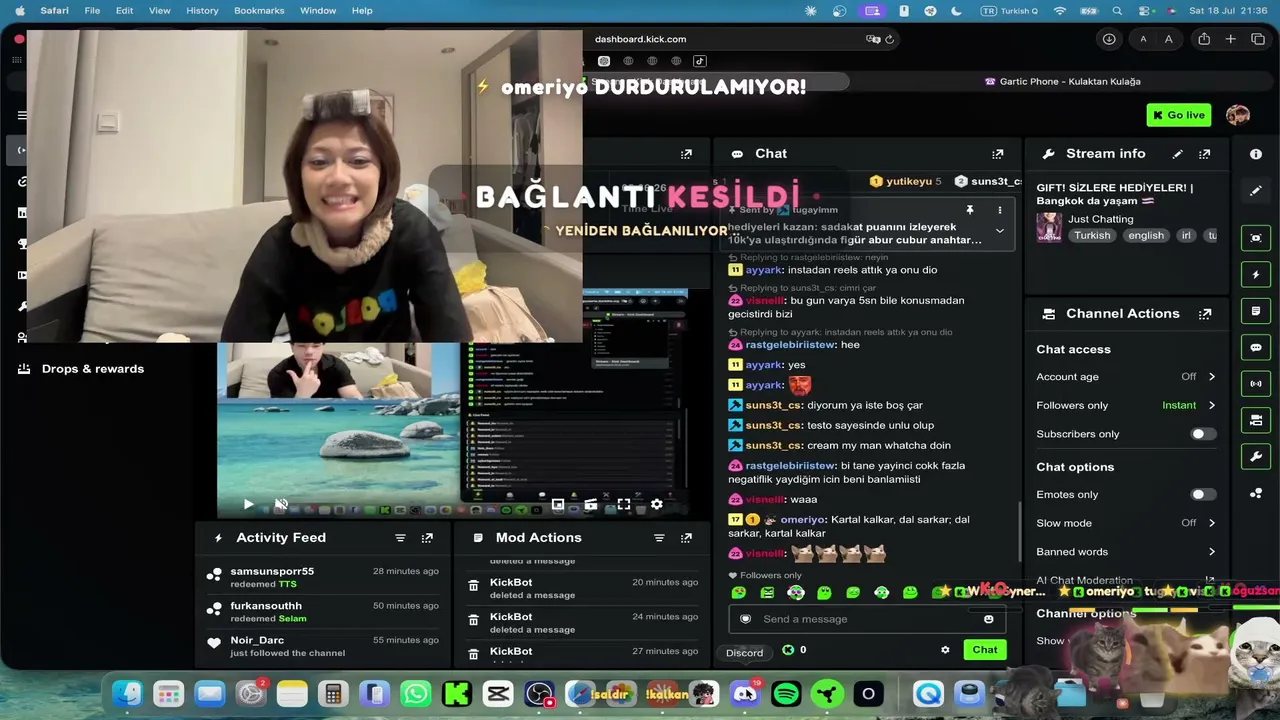Open Just Chatting category thumbnail
Screen dimensions: 1280x720
1049,227
